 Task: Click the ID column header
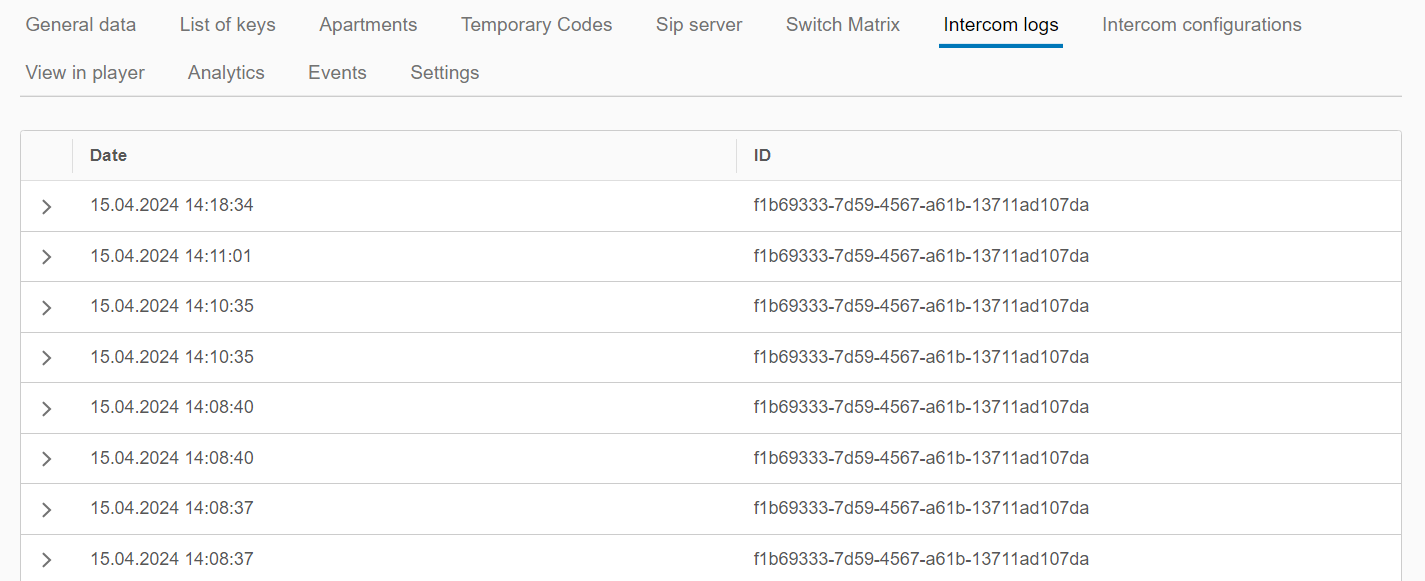point(762,156)
